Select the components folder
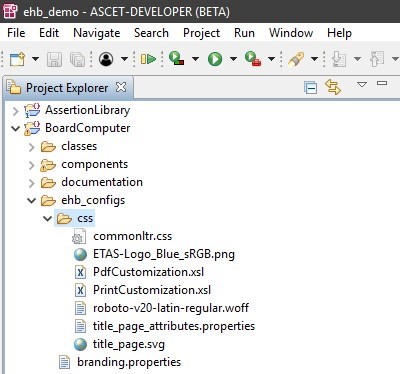Viewport: 400px width, 374px height. (x=94, y=164)
